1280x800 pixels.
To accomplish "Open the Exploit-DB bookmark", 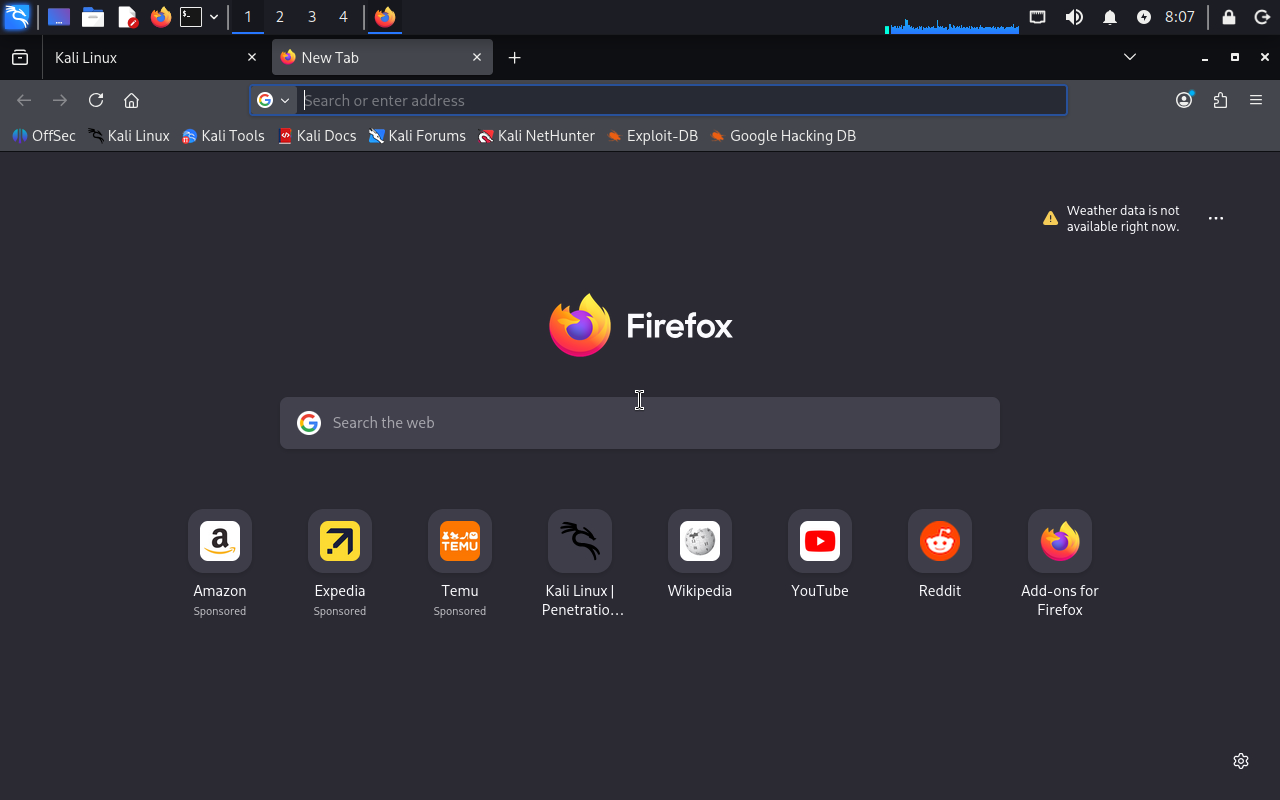I will [x=652, y=136].
